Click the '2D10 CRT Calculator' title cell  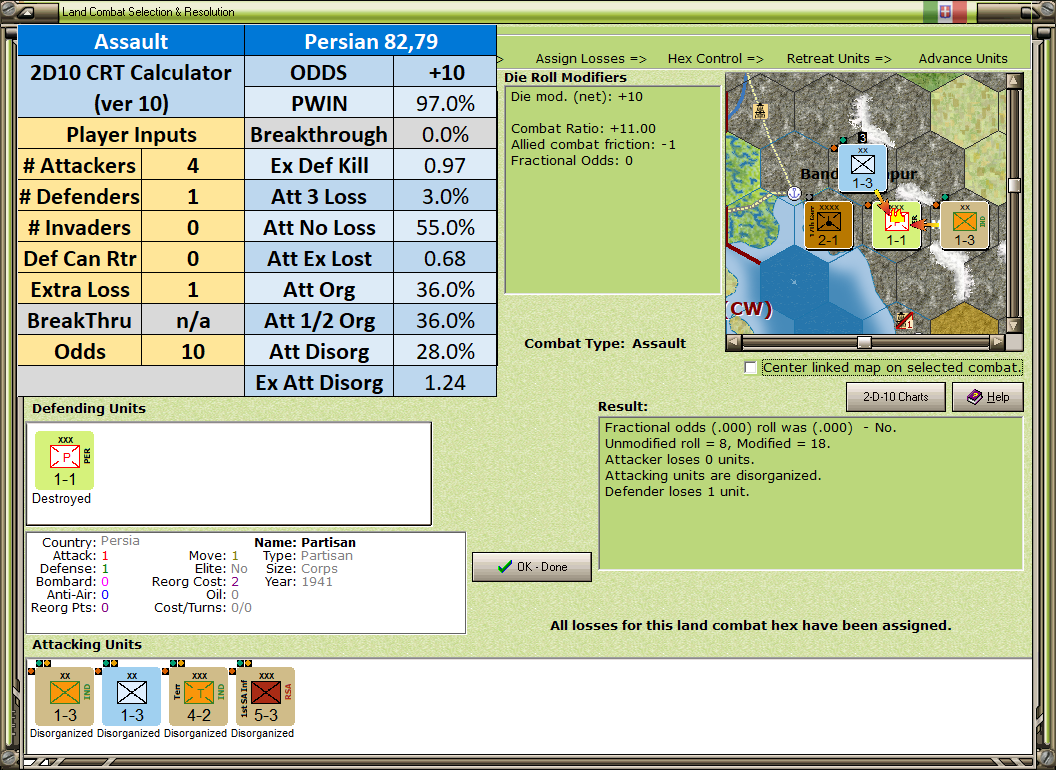click(x=131, y=88)
